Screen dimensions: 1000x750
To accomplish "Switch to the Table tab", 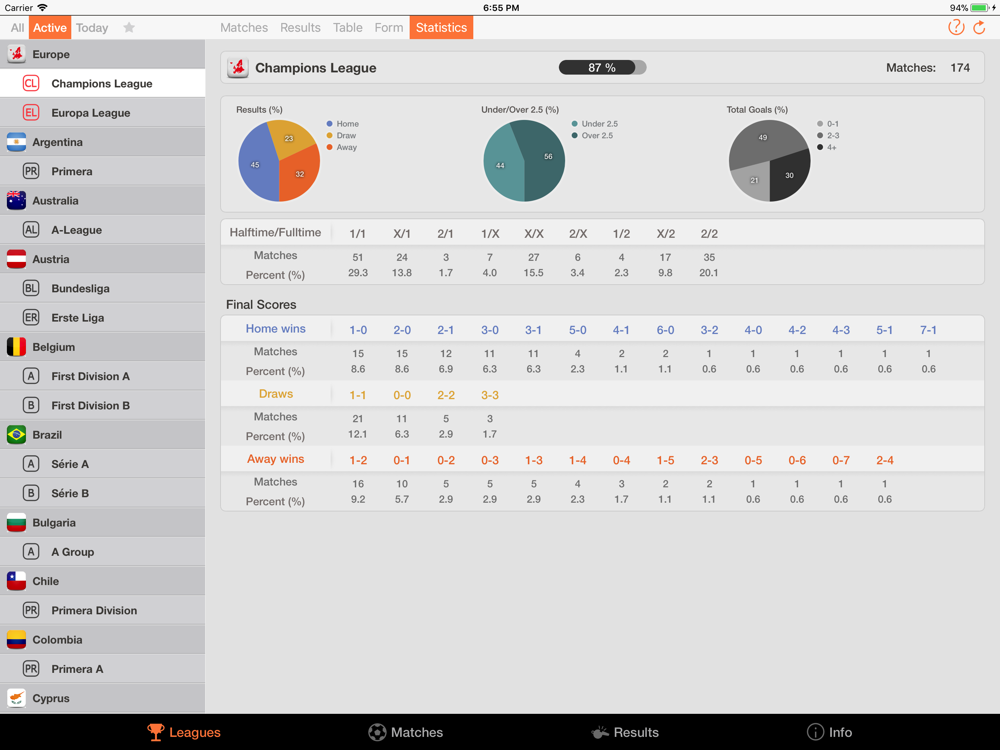I will click(x=348, y=27).
